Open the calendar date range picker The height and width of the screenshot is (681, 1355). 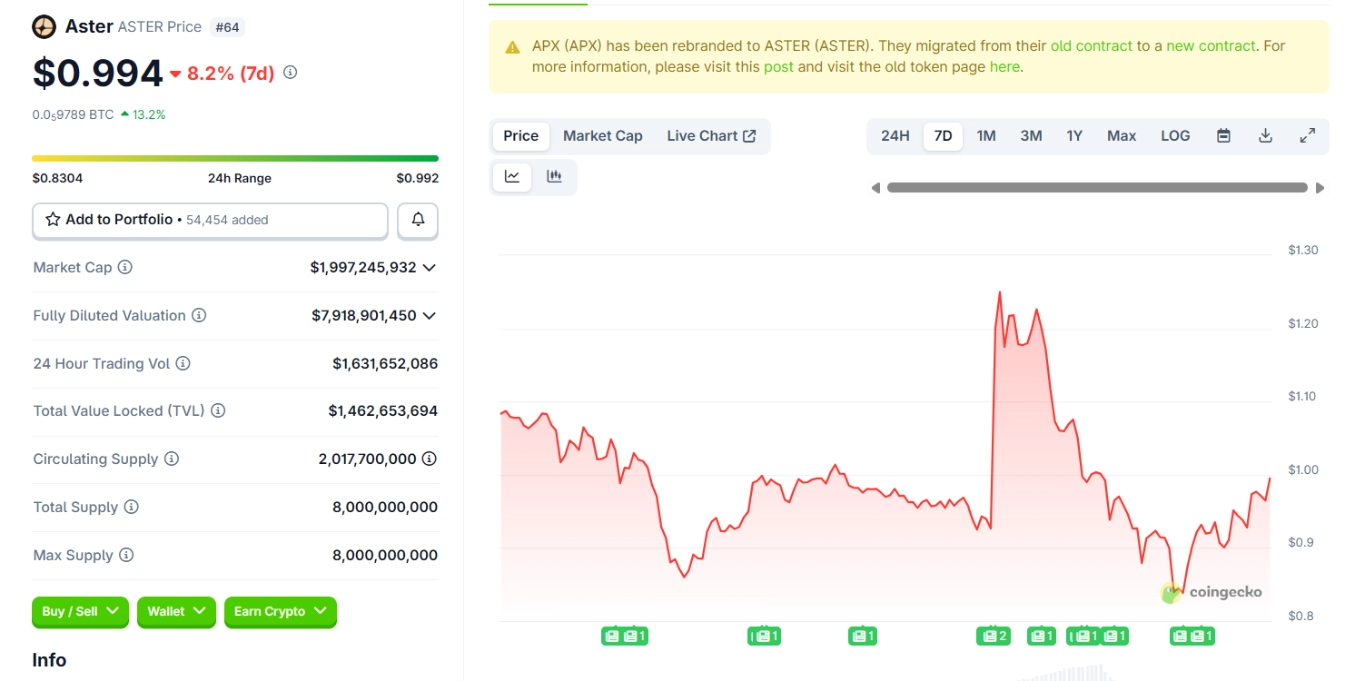[x=1223, y=136]
